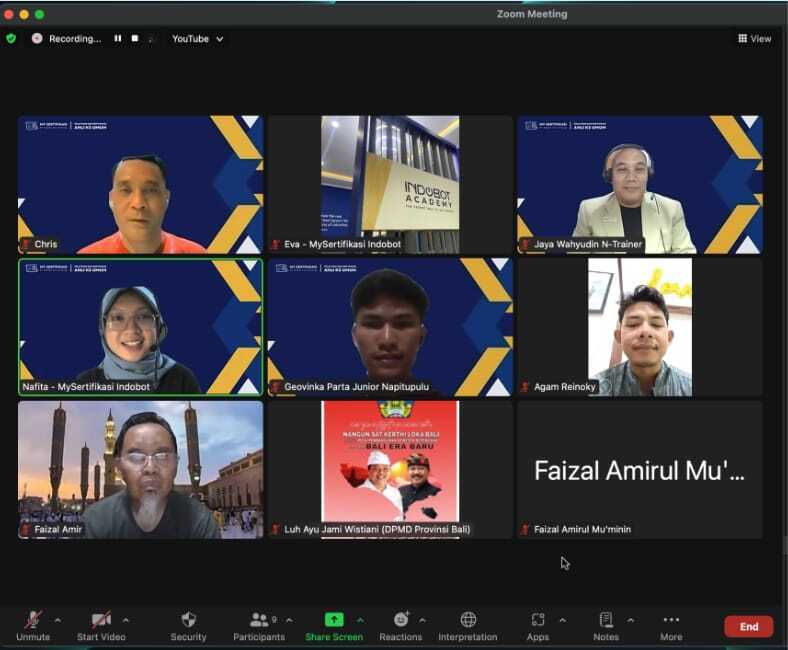
Task: Open Interpretation globe options
Action: pos(468,620)
